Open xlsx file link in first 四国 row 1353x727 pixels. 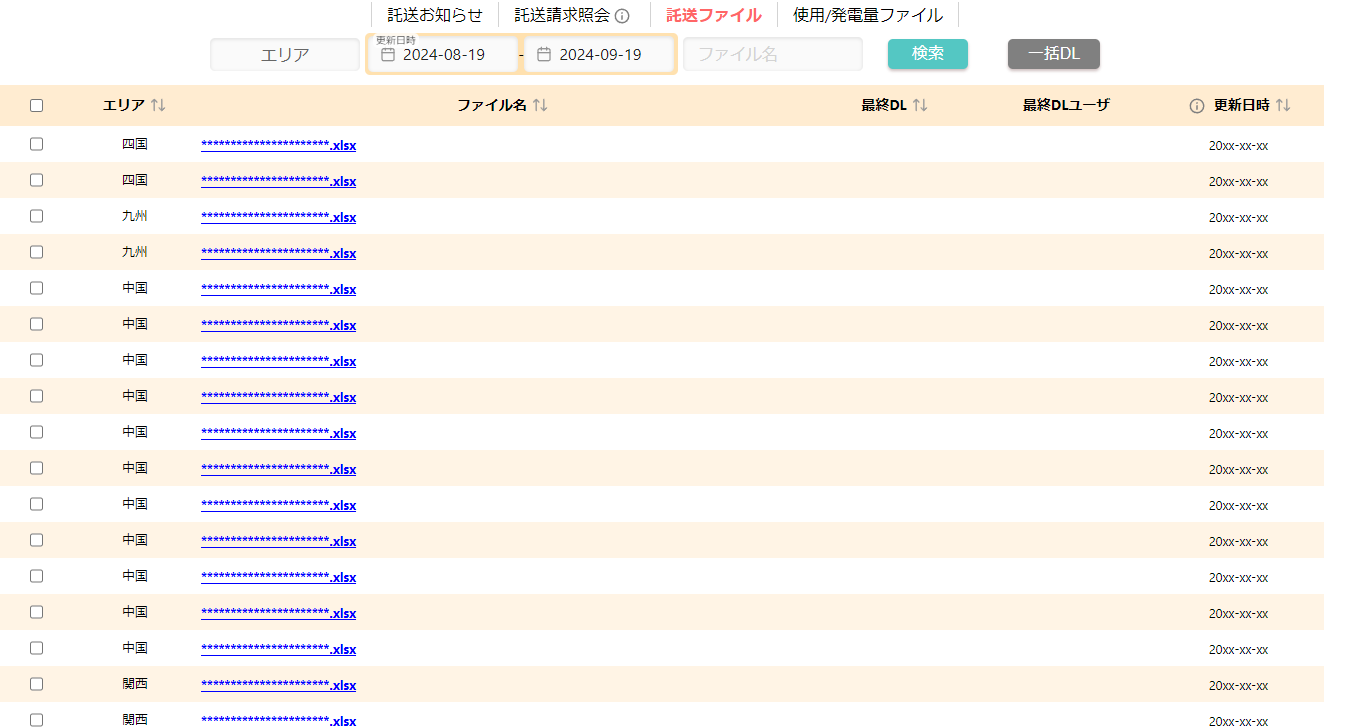(278, 145)
